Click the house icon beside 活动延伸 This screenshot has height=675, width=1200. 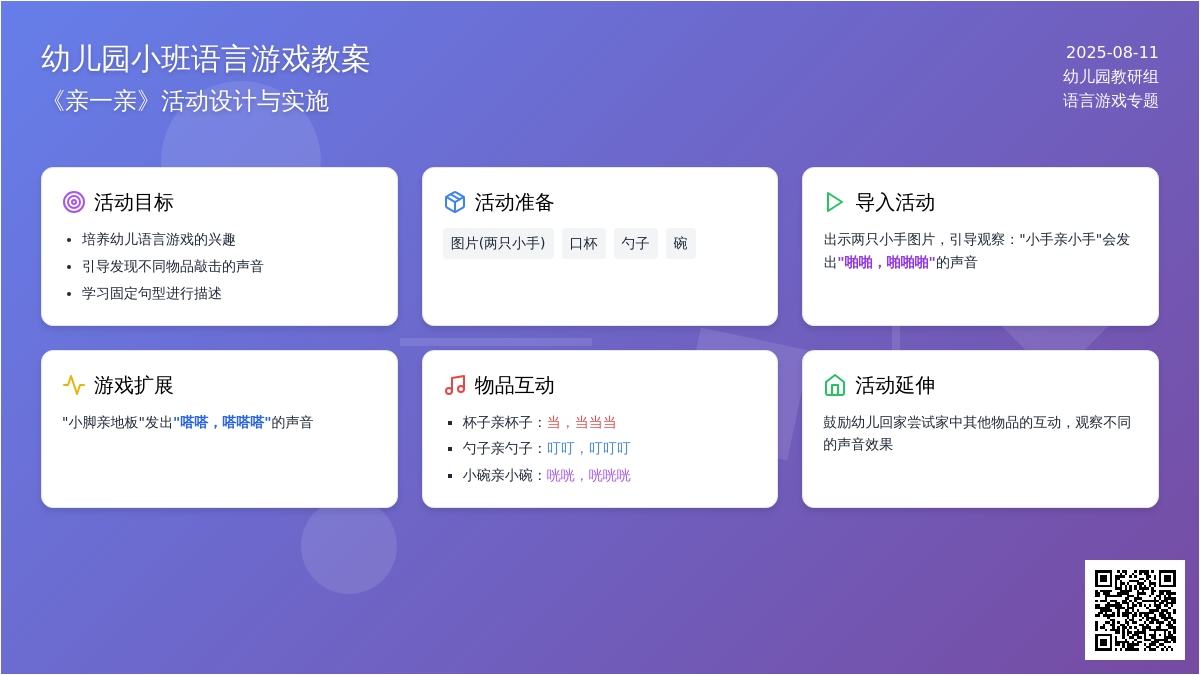pyautogui.click(x=835, y=385)
